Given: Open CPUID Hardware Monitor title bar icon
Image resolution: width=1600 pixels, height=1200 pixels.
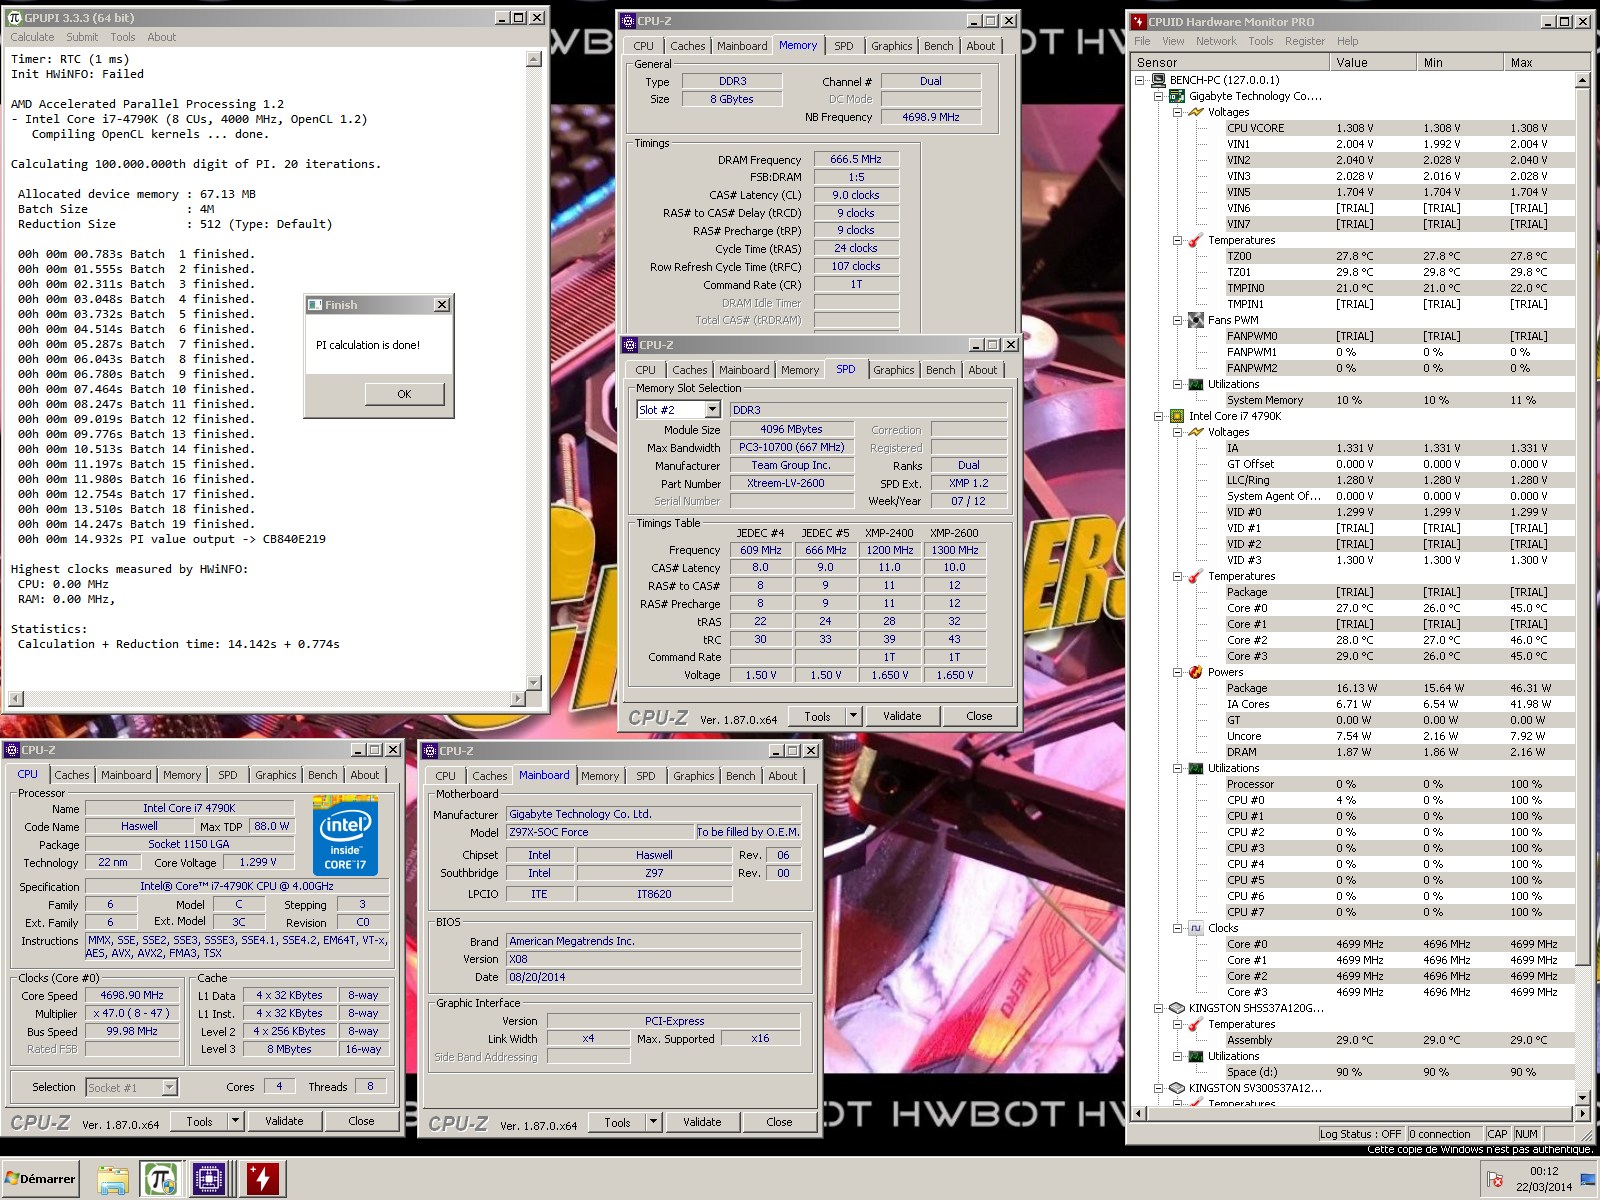Looking at the screenshot, I should coord(1138,21).
